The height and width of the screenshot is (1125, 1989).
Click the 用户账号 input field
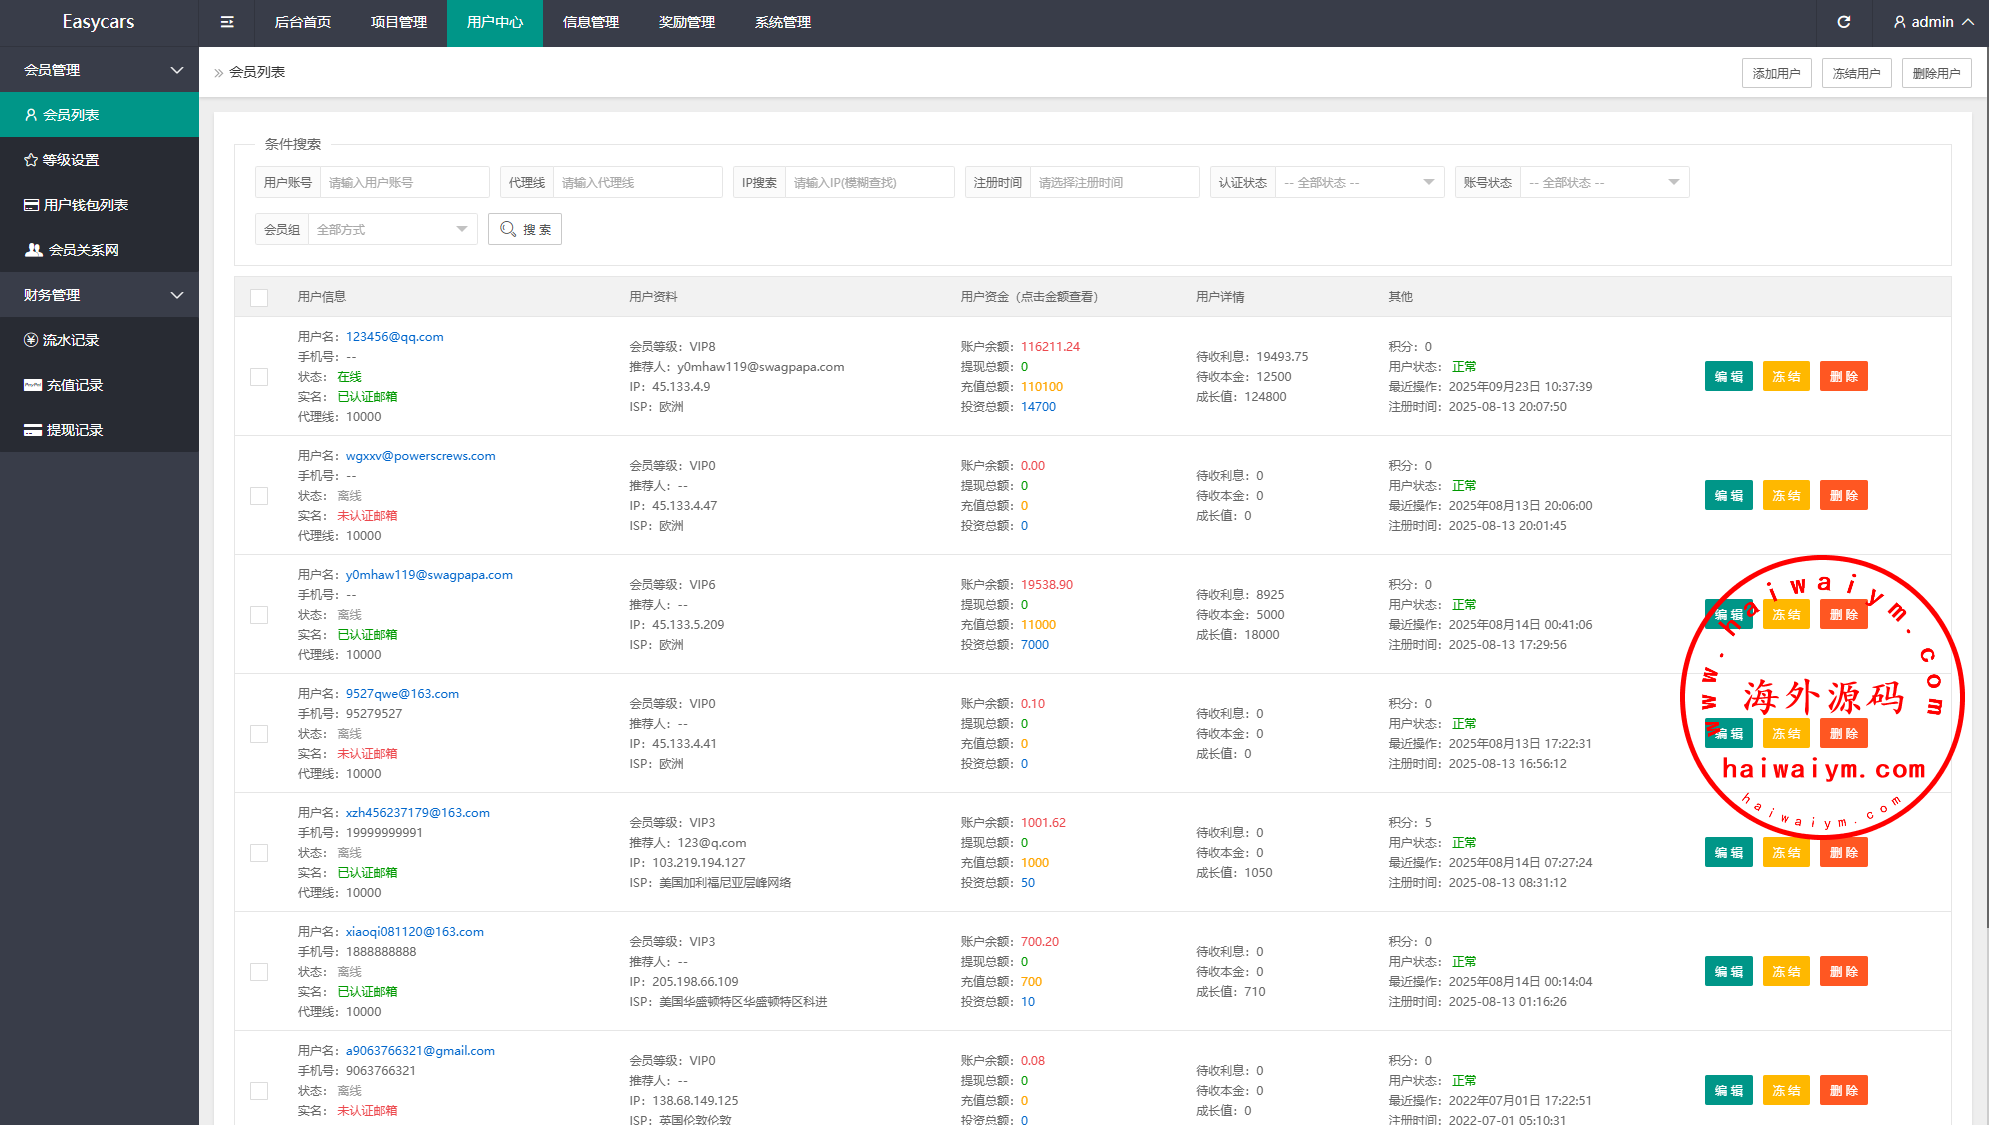(404, 182)
